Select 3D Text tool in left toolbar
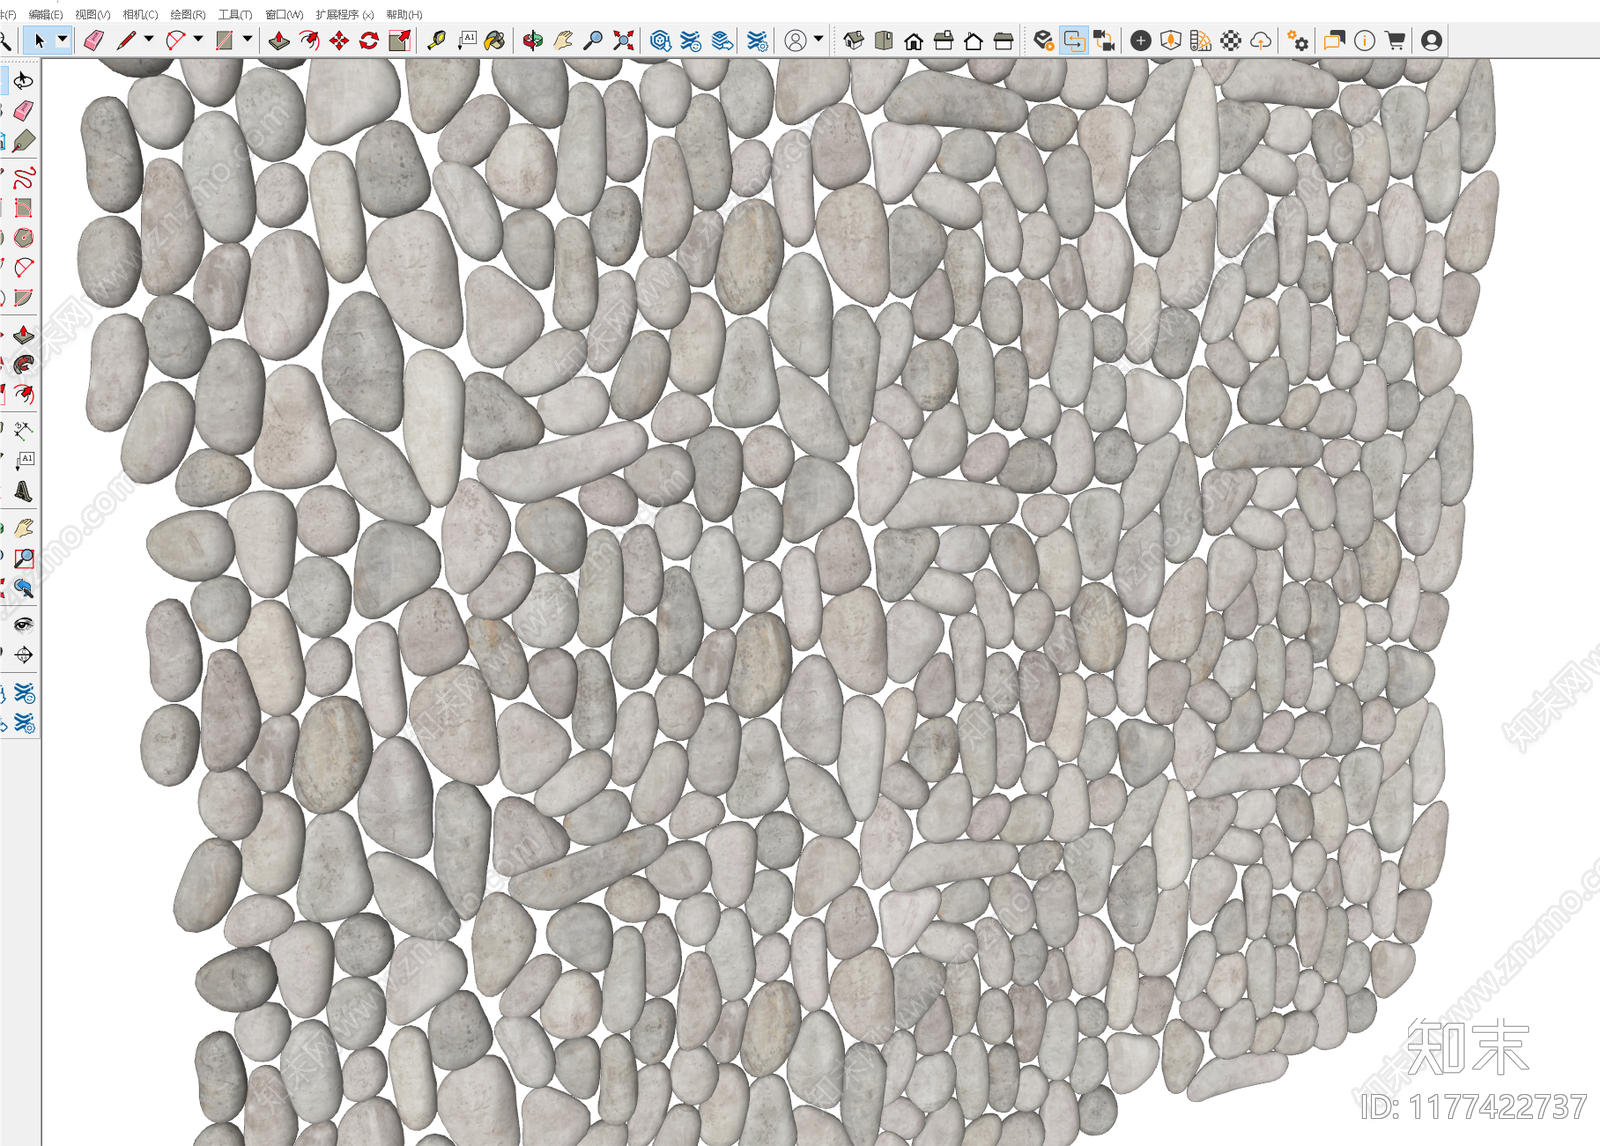The height and width of the screenshot is (1146, 1600). (x=24, y=491)
